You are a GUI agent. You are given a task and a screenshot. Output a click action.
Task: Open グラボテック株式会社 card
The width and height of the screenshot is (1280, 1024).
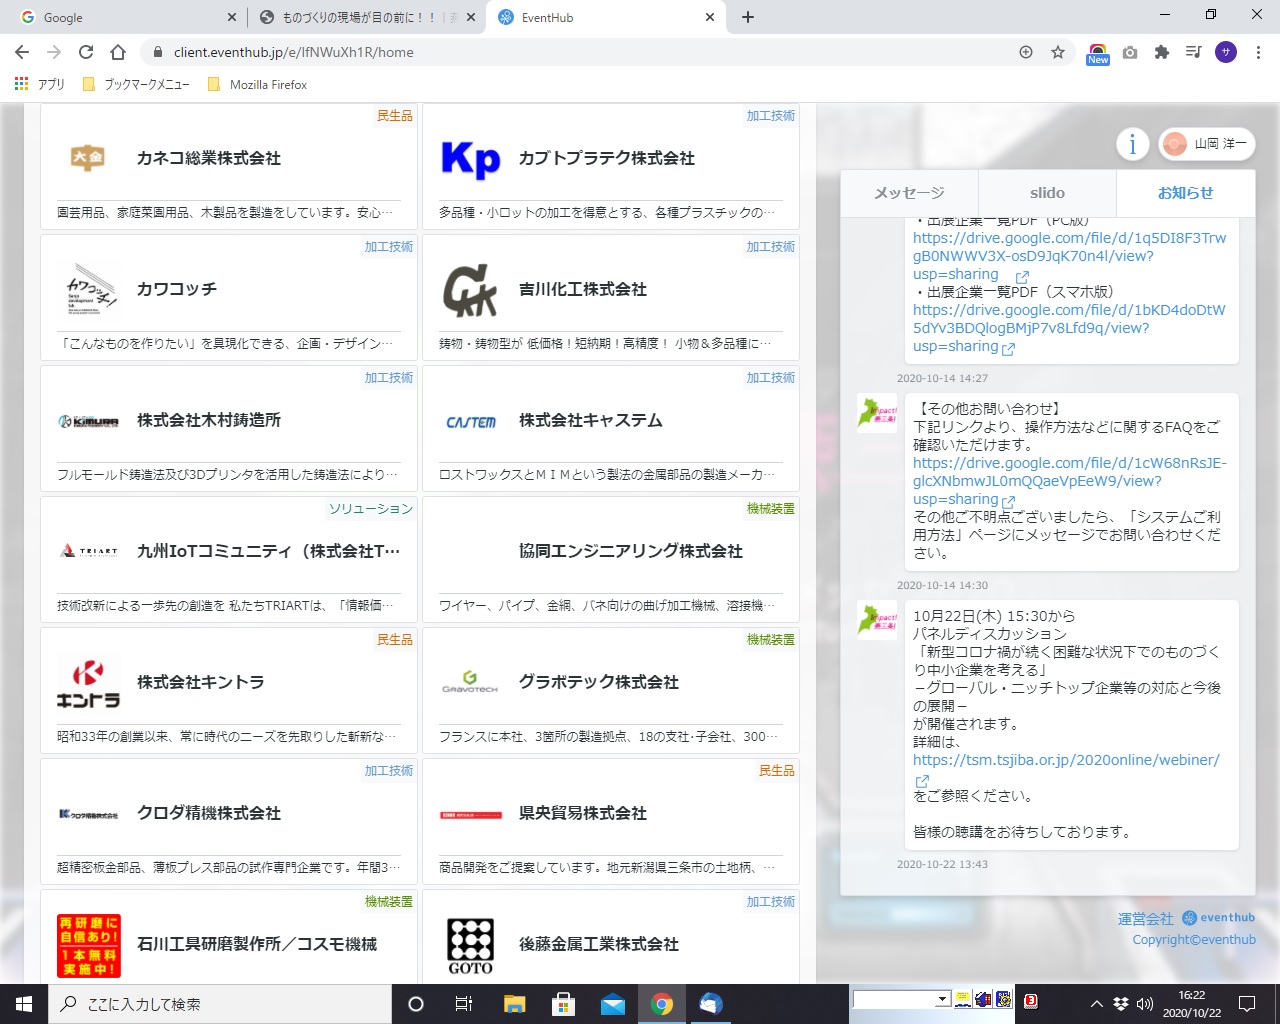point(611,691)
